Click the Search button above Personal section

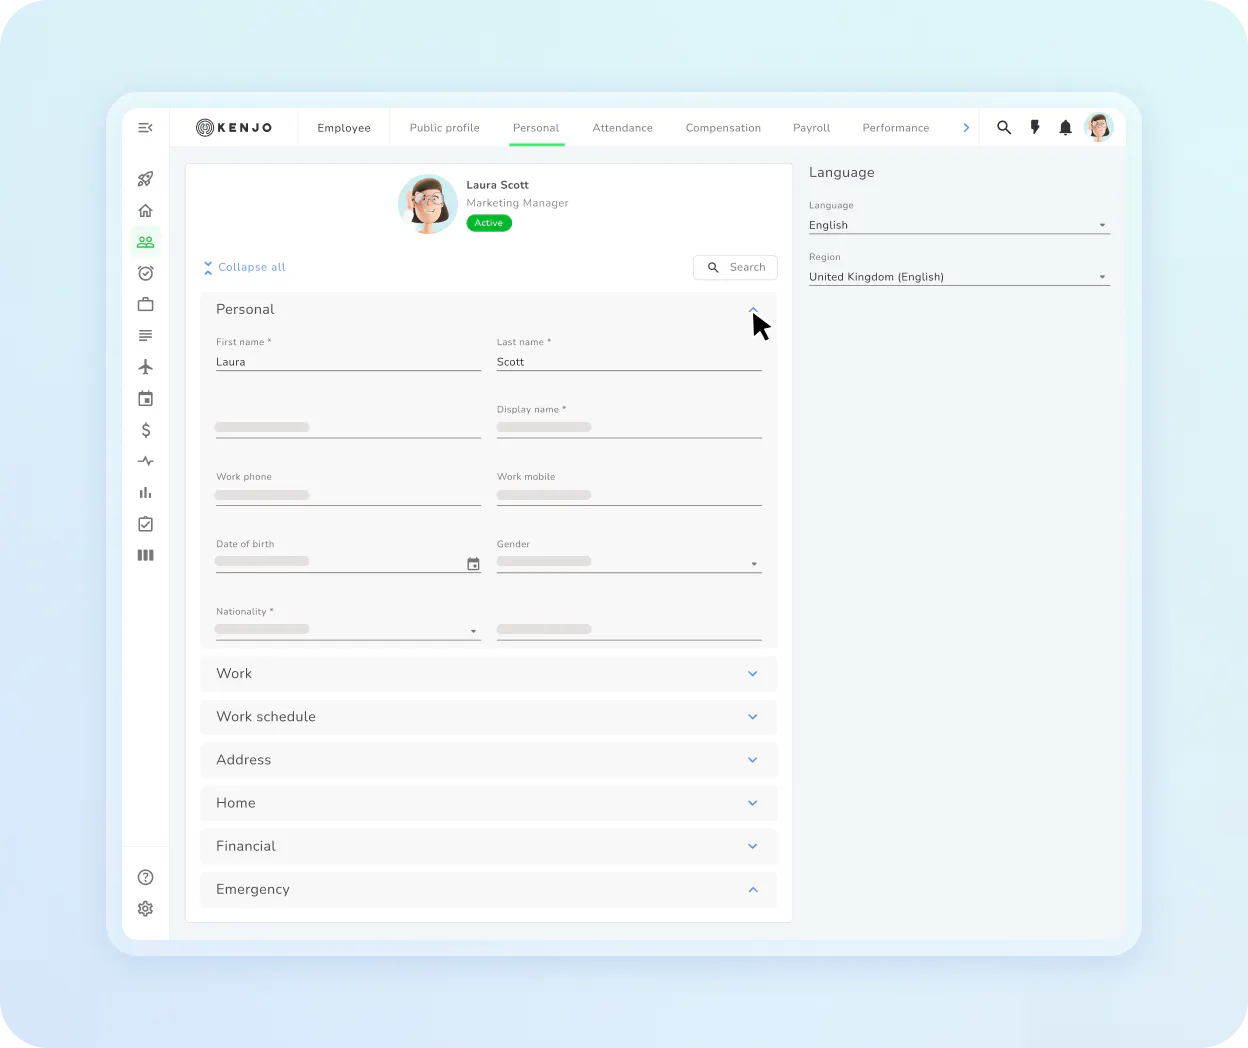pyautogui.click(x=735, y=267)
